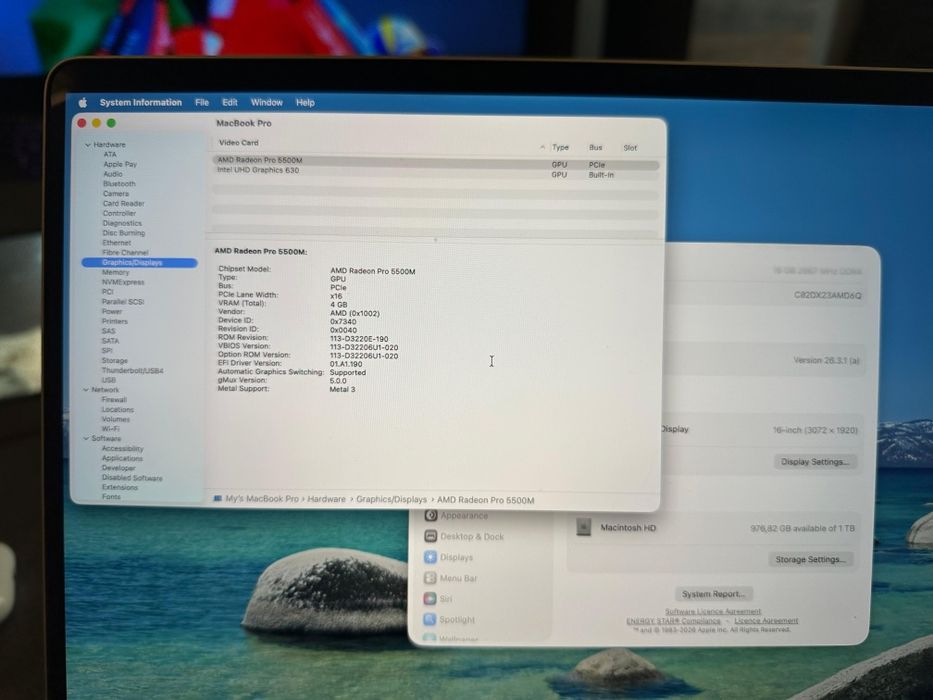
Task: Open Menu Bar in System Settings sidebar
Action: pos(451,578)
